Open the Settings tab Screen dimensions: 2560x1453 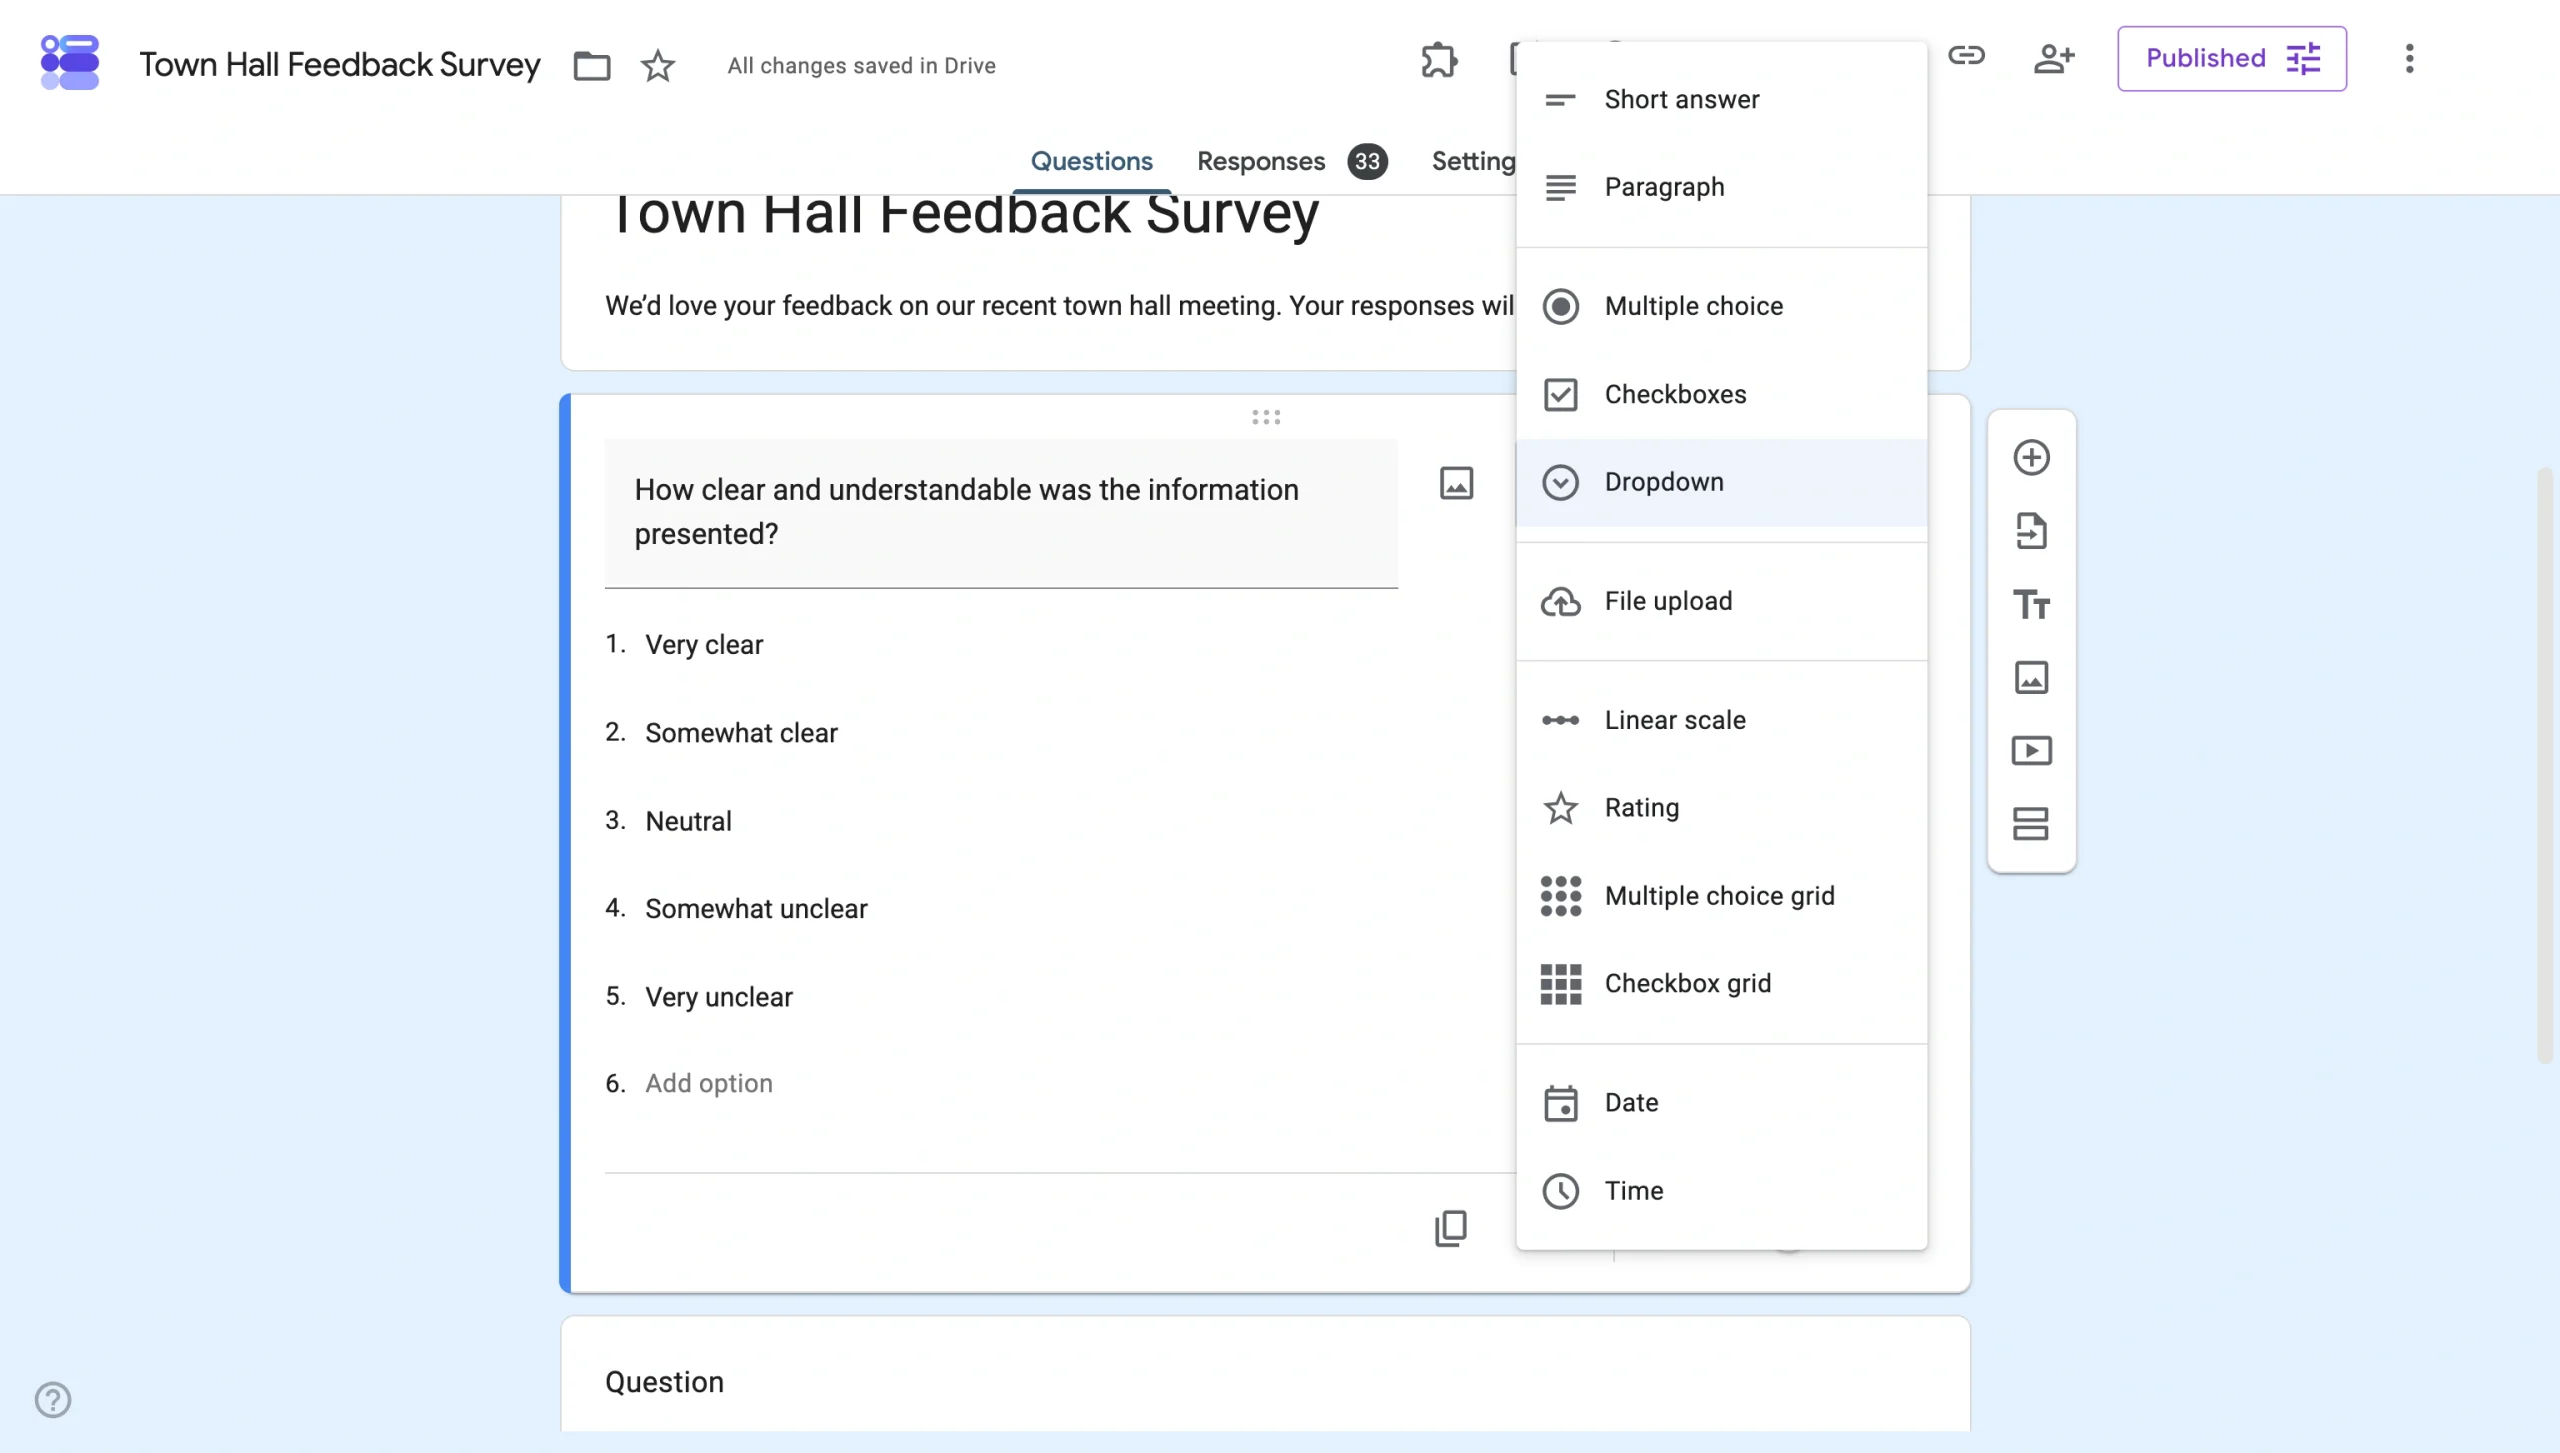tap(1473, 161)
